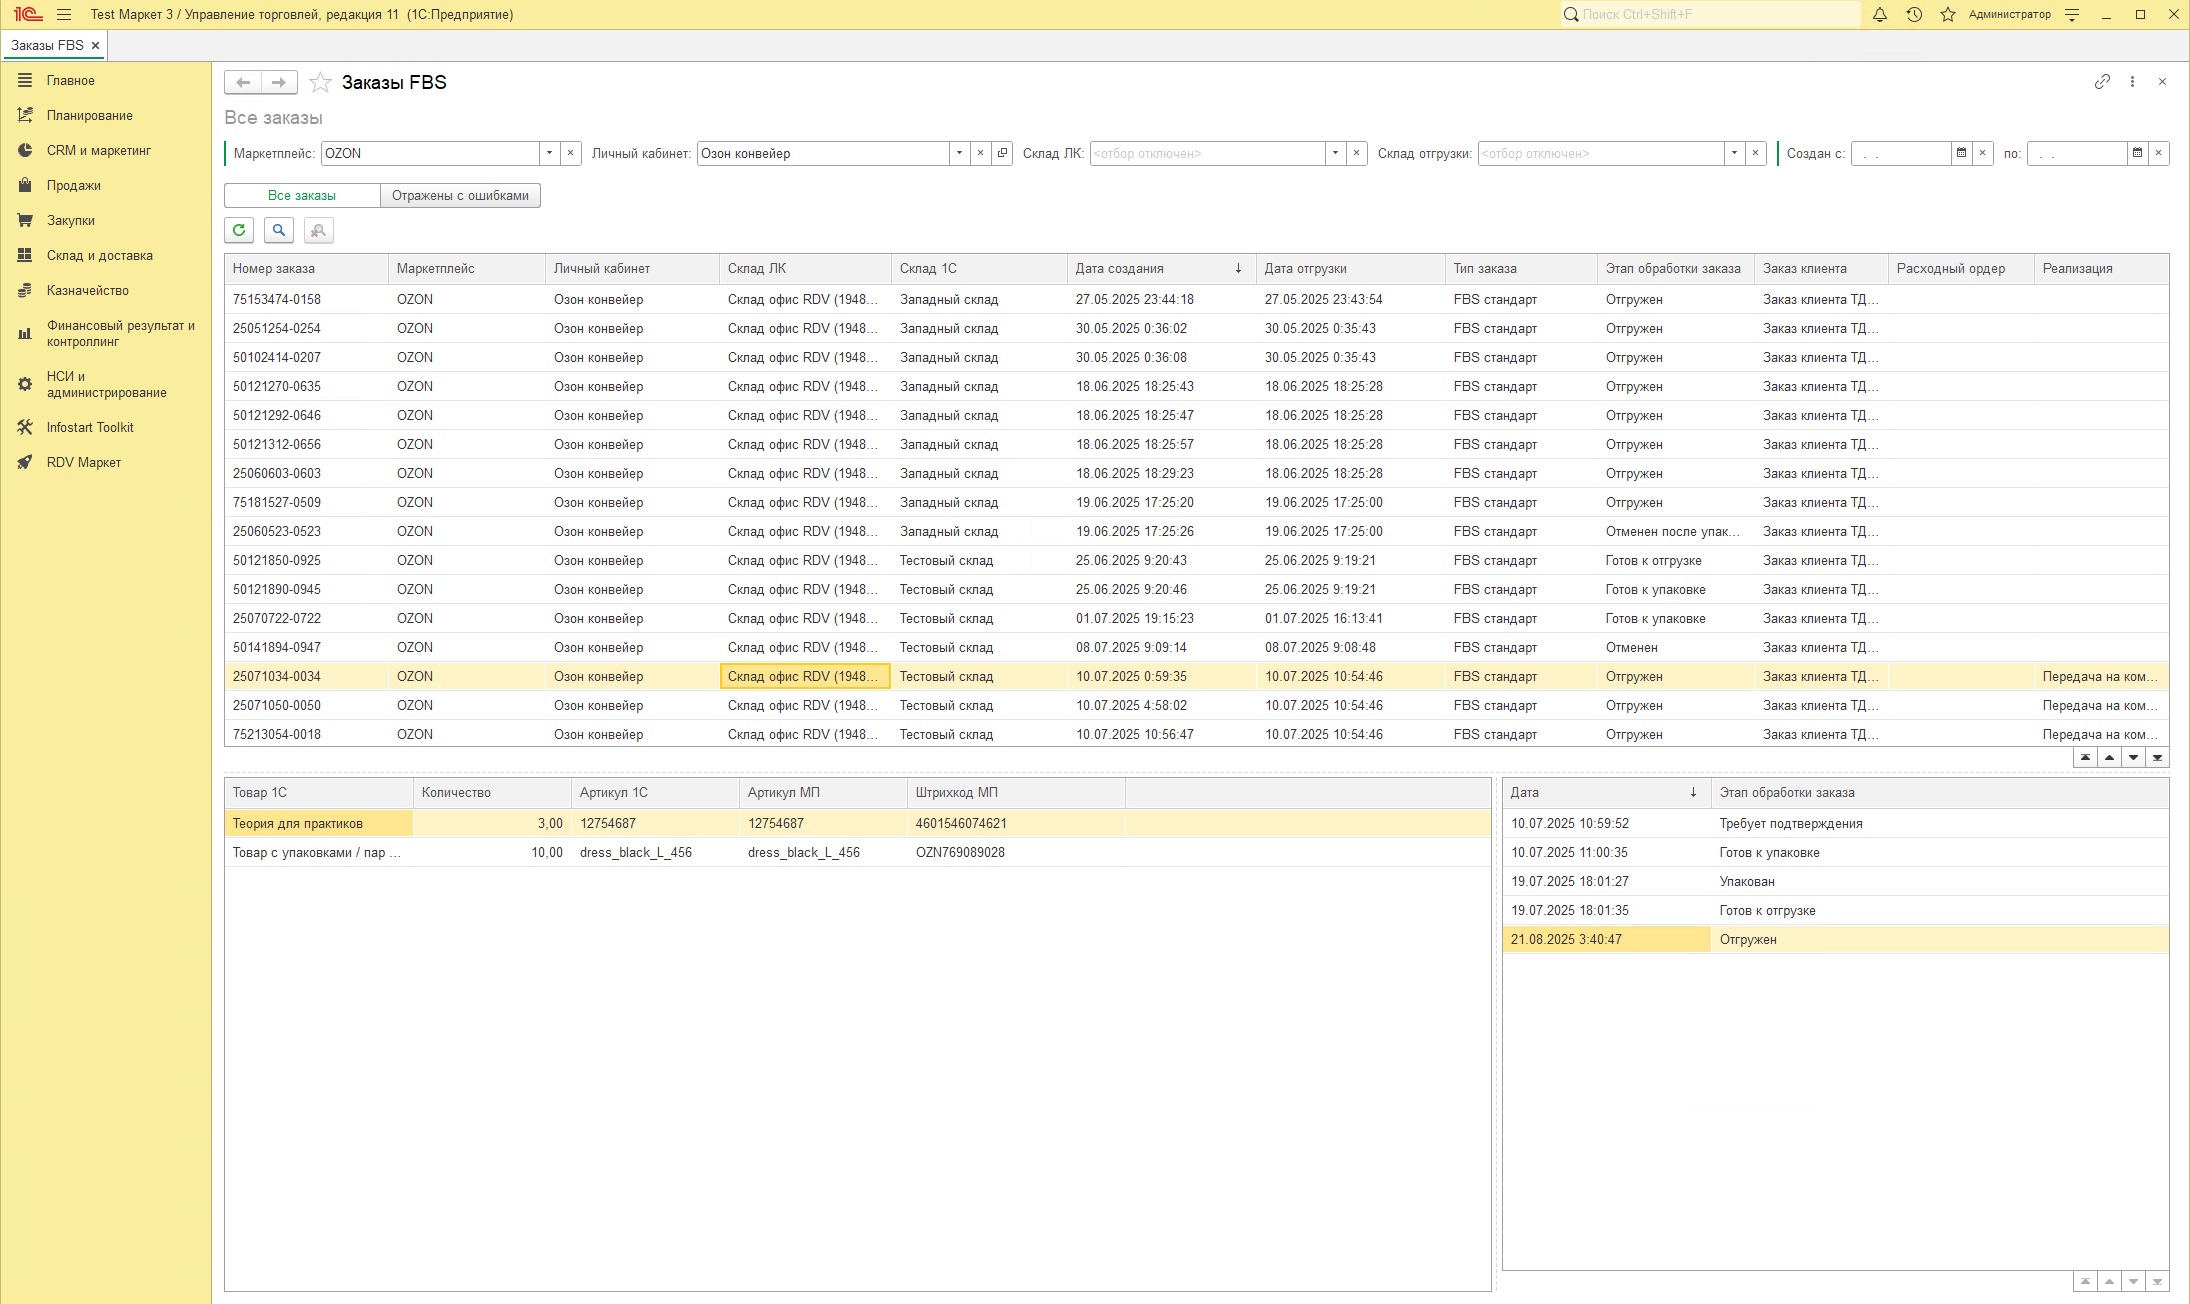Click the 1C logo icon
Image resolution: width=2190 pixels, height=1304 pixels.
[x=28, y=14]
